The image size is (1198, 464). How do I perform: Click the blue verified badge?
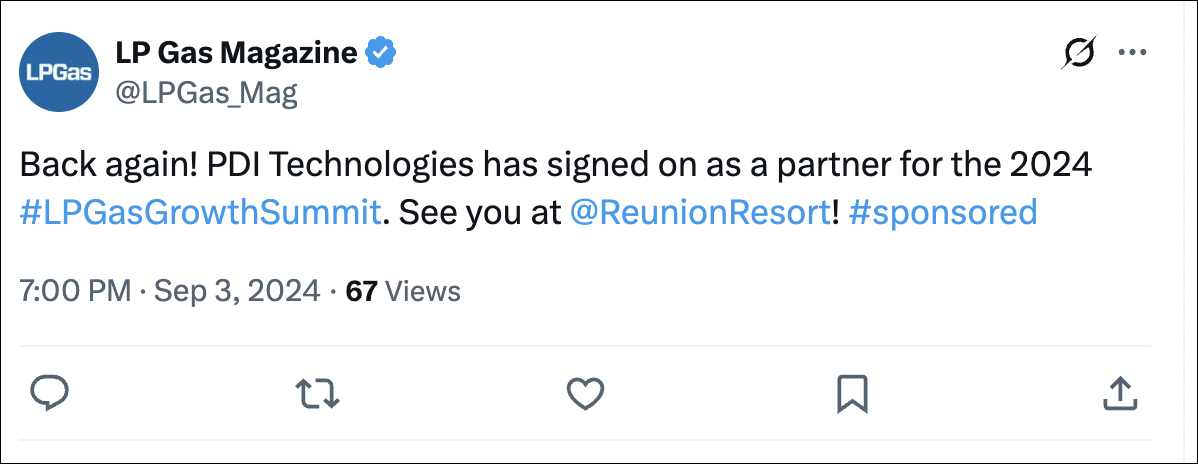382,52
